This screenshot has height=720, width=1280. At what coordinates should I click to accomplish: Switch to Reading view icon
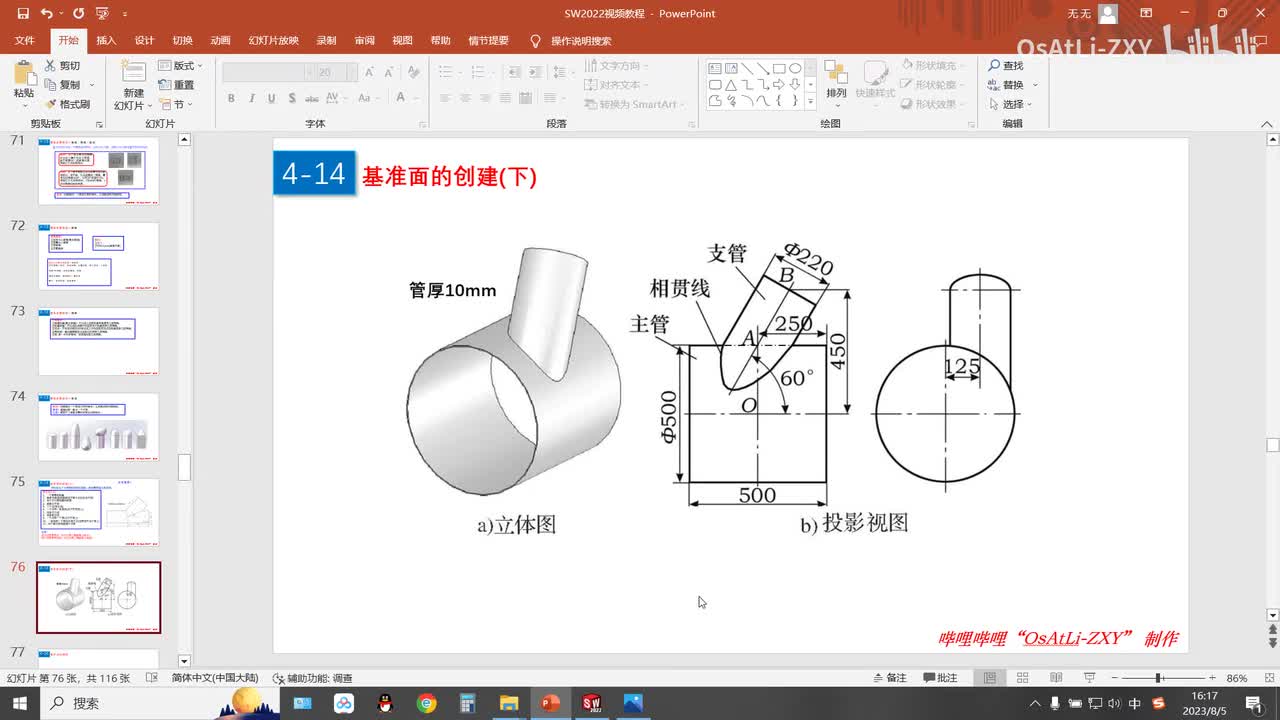point(1055,678)
